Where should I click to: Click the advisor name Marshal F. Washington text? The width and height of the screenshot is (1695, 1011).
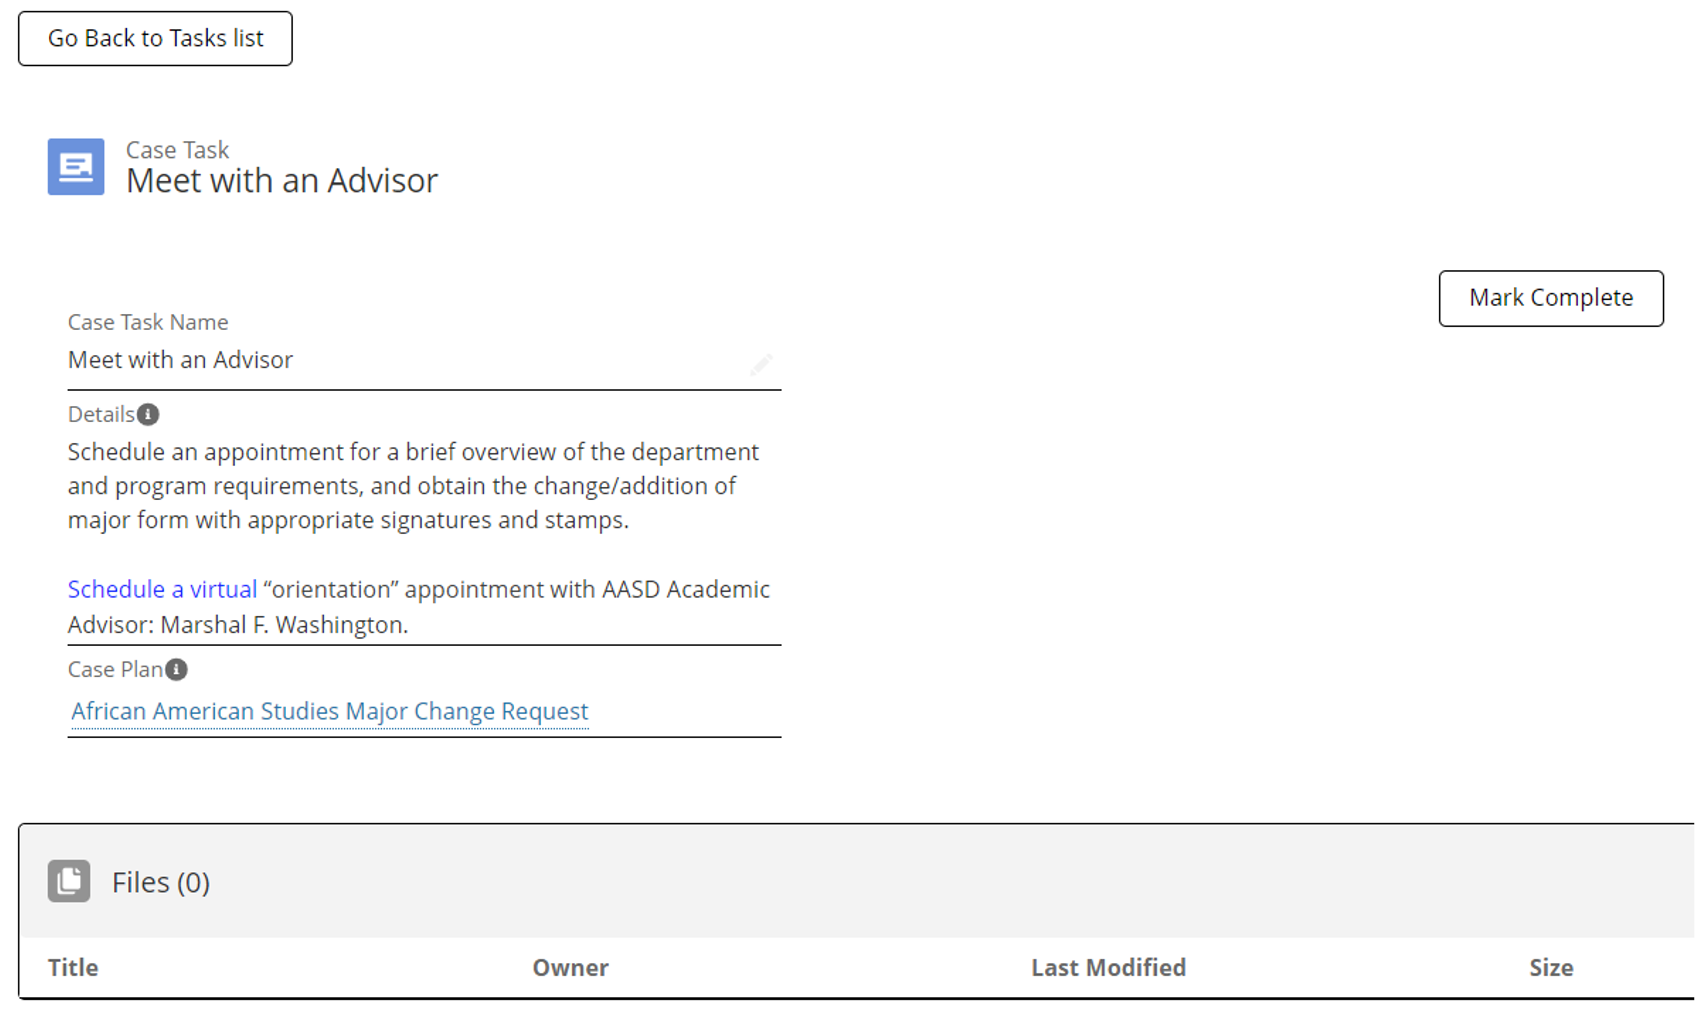pyautogui.click(x=284, y=625)
